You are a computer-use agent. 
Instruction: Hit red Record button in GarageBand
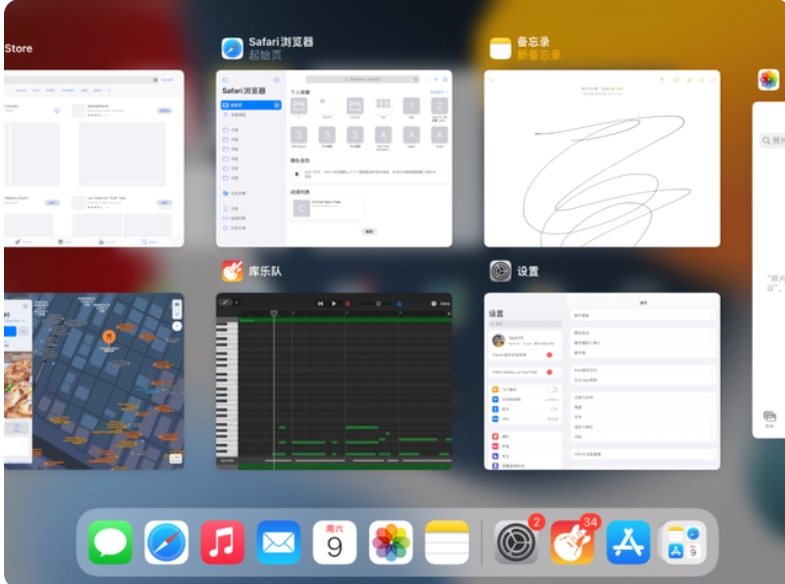(x=347, y=303)
